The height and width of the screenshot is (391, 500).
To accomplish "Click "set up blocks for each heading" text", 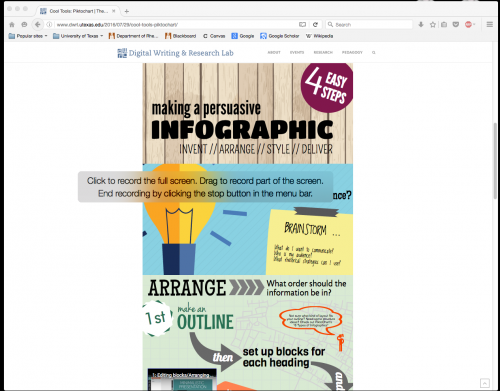I will coord(284,357).
